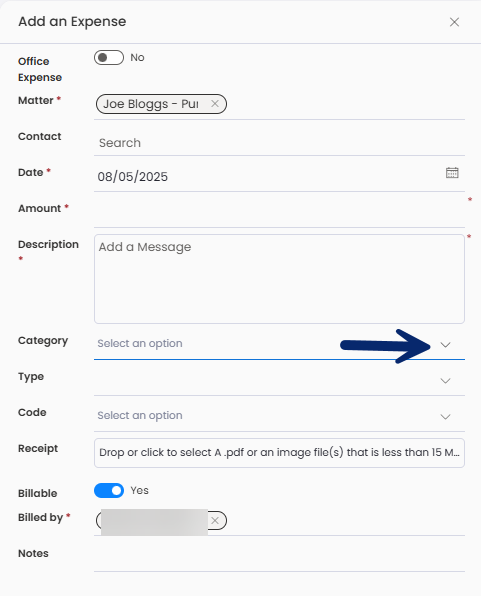Image resolution: width=481 pixels, height=596 pixels.
Task: Click the Notes input line
Action: [279, 559]
